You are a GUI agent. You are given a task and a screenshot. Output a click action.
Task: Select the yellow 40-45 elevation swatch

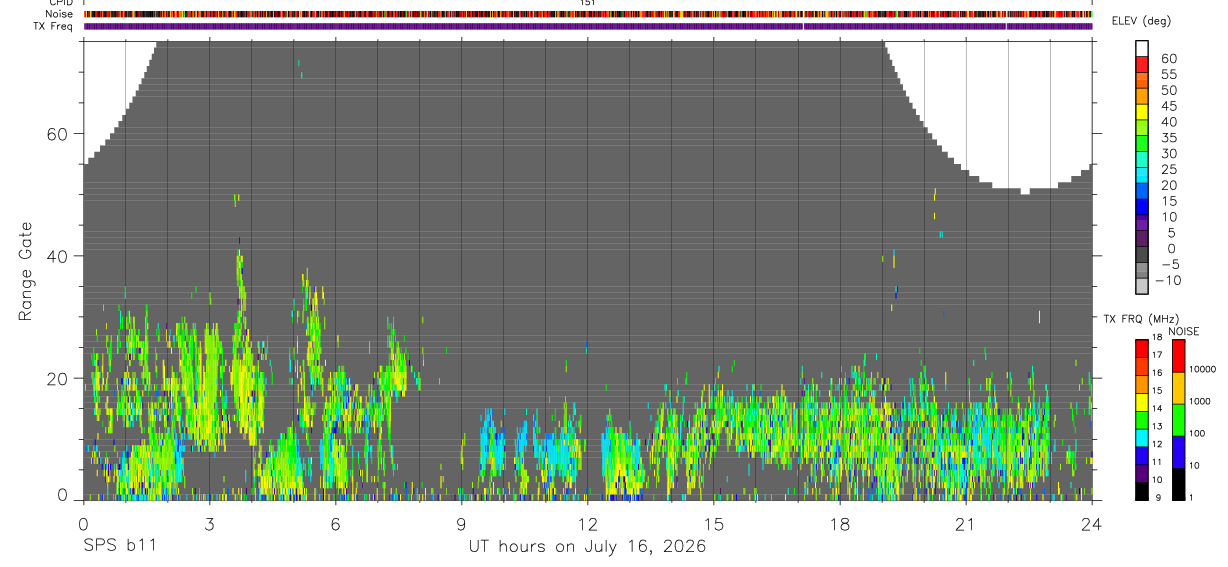coord(1142,113)
